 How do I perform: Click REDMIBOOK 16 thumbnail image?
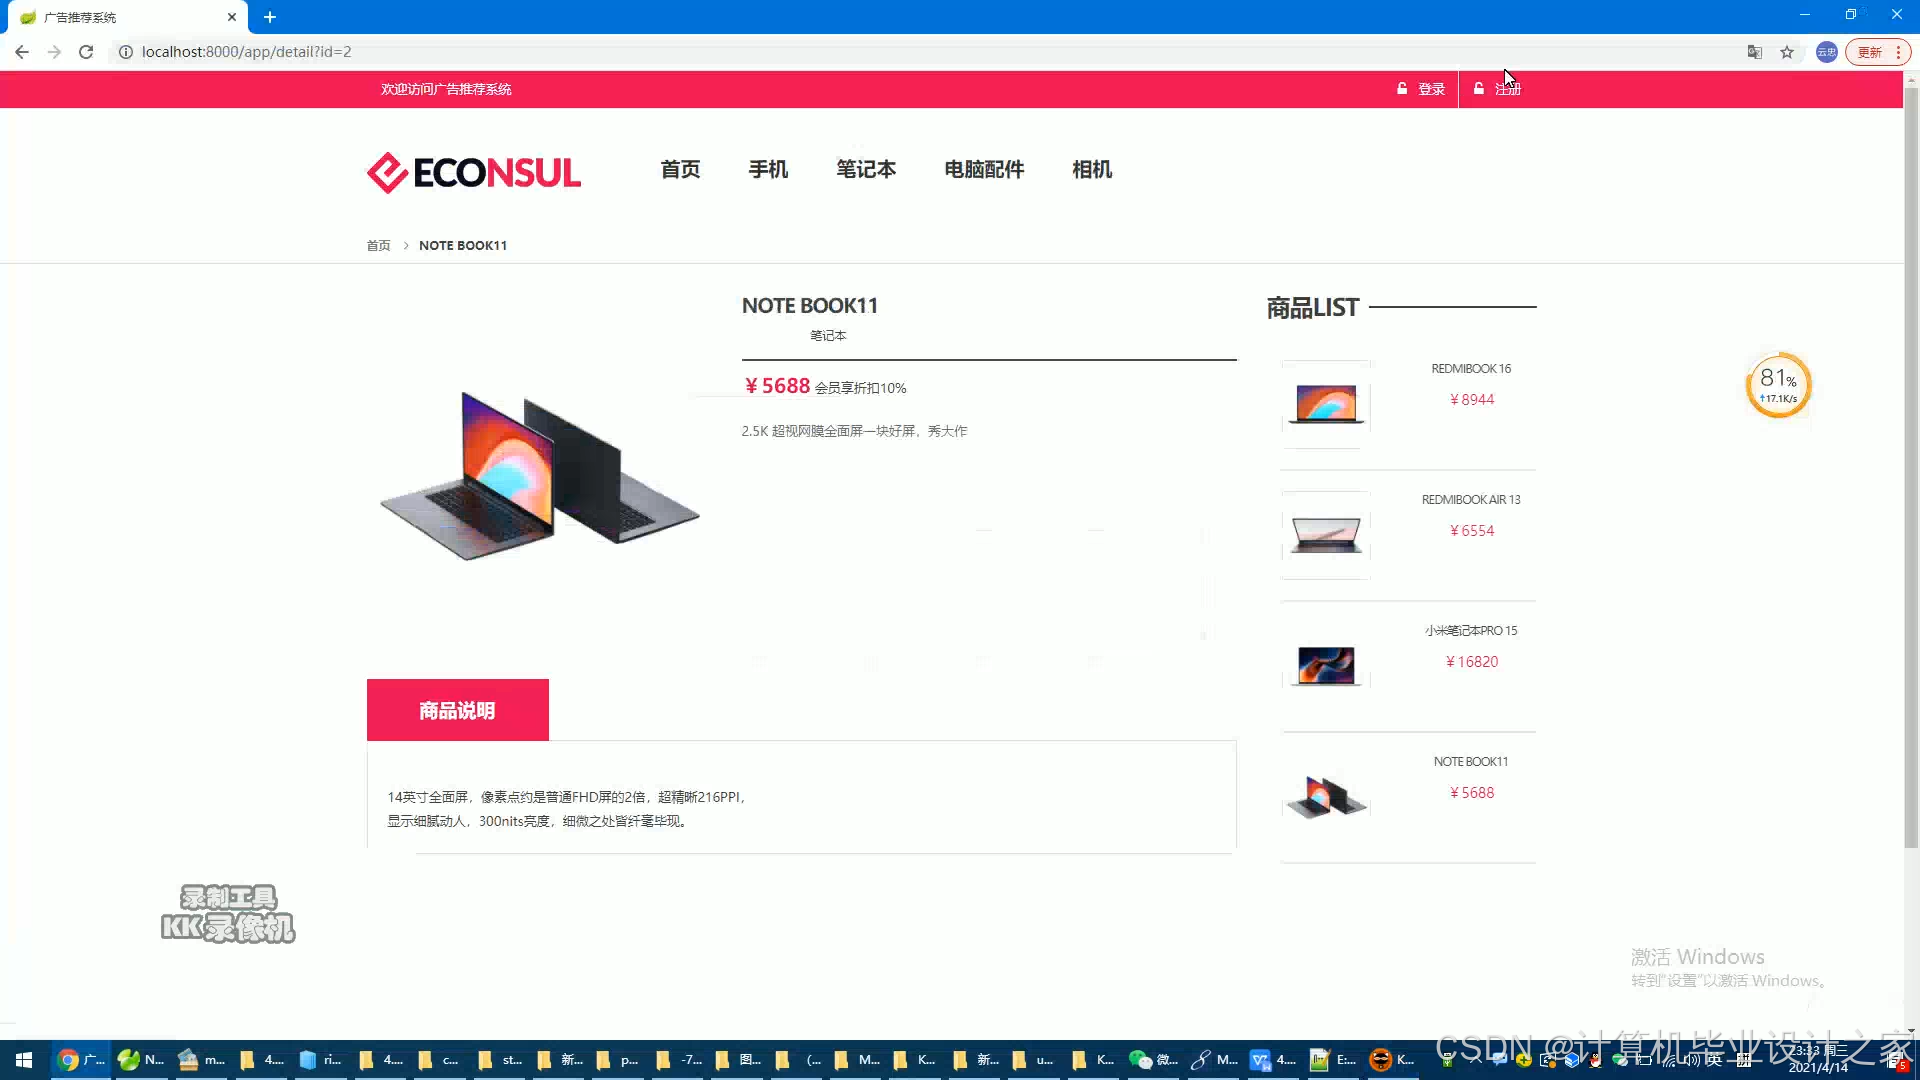coord(1326,404)
